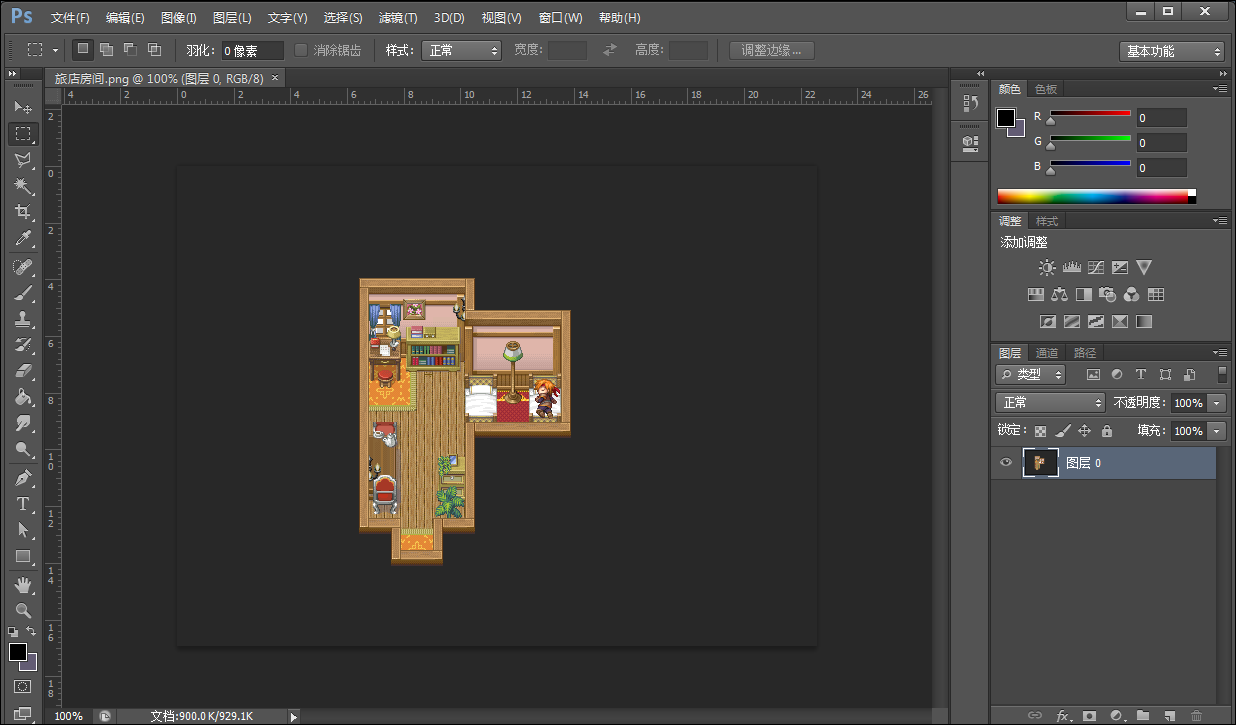
Task: Select the Clone Stamp tool
Action: click(23, 319)
